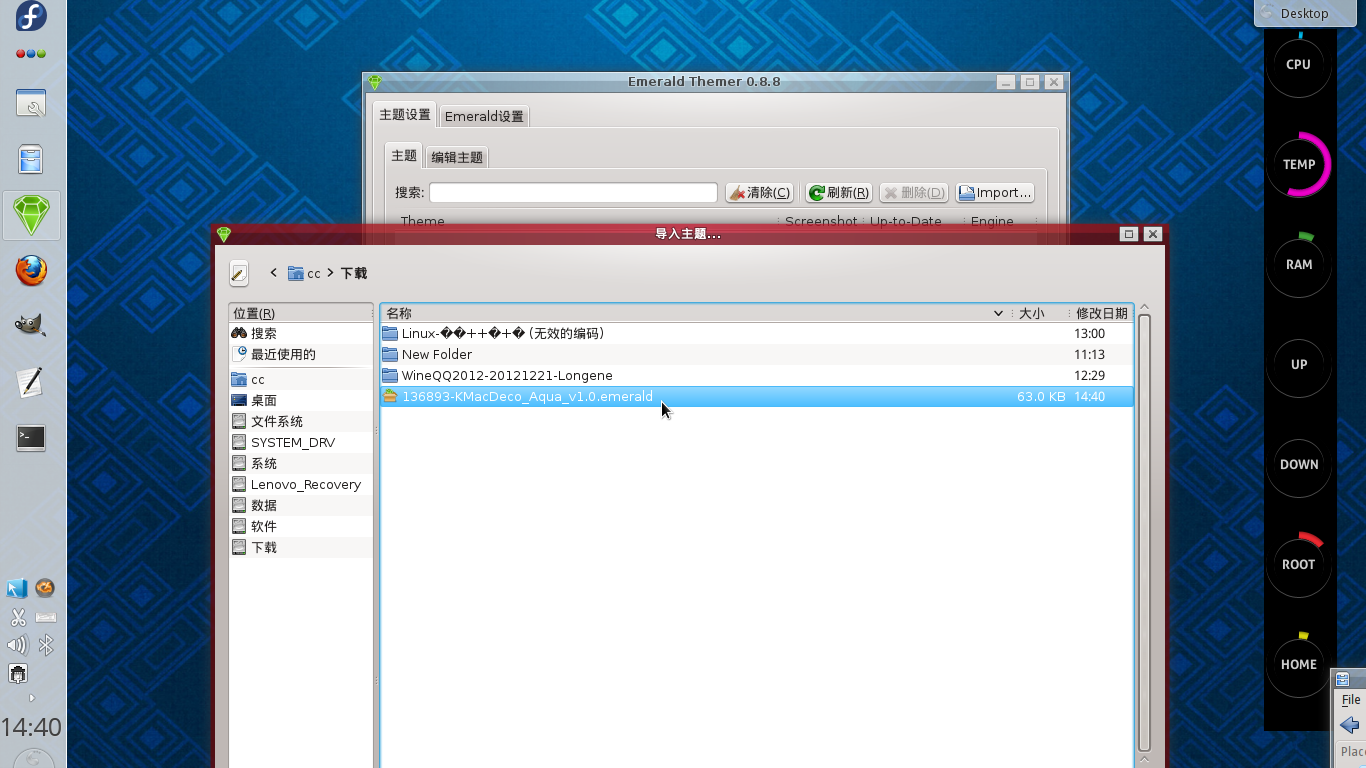Image resolution: width=1366 pixels, height=768 pixels.
Task: Select 文件系统 in the places sidebar
Action: point(301,421)
